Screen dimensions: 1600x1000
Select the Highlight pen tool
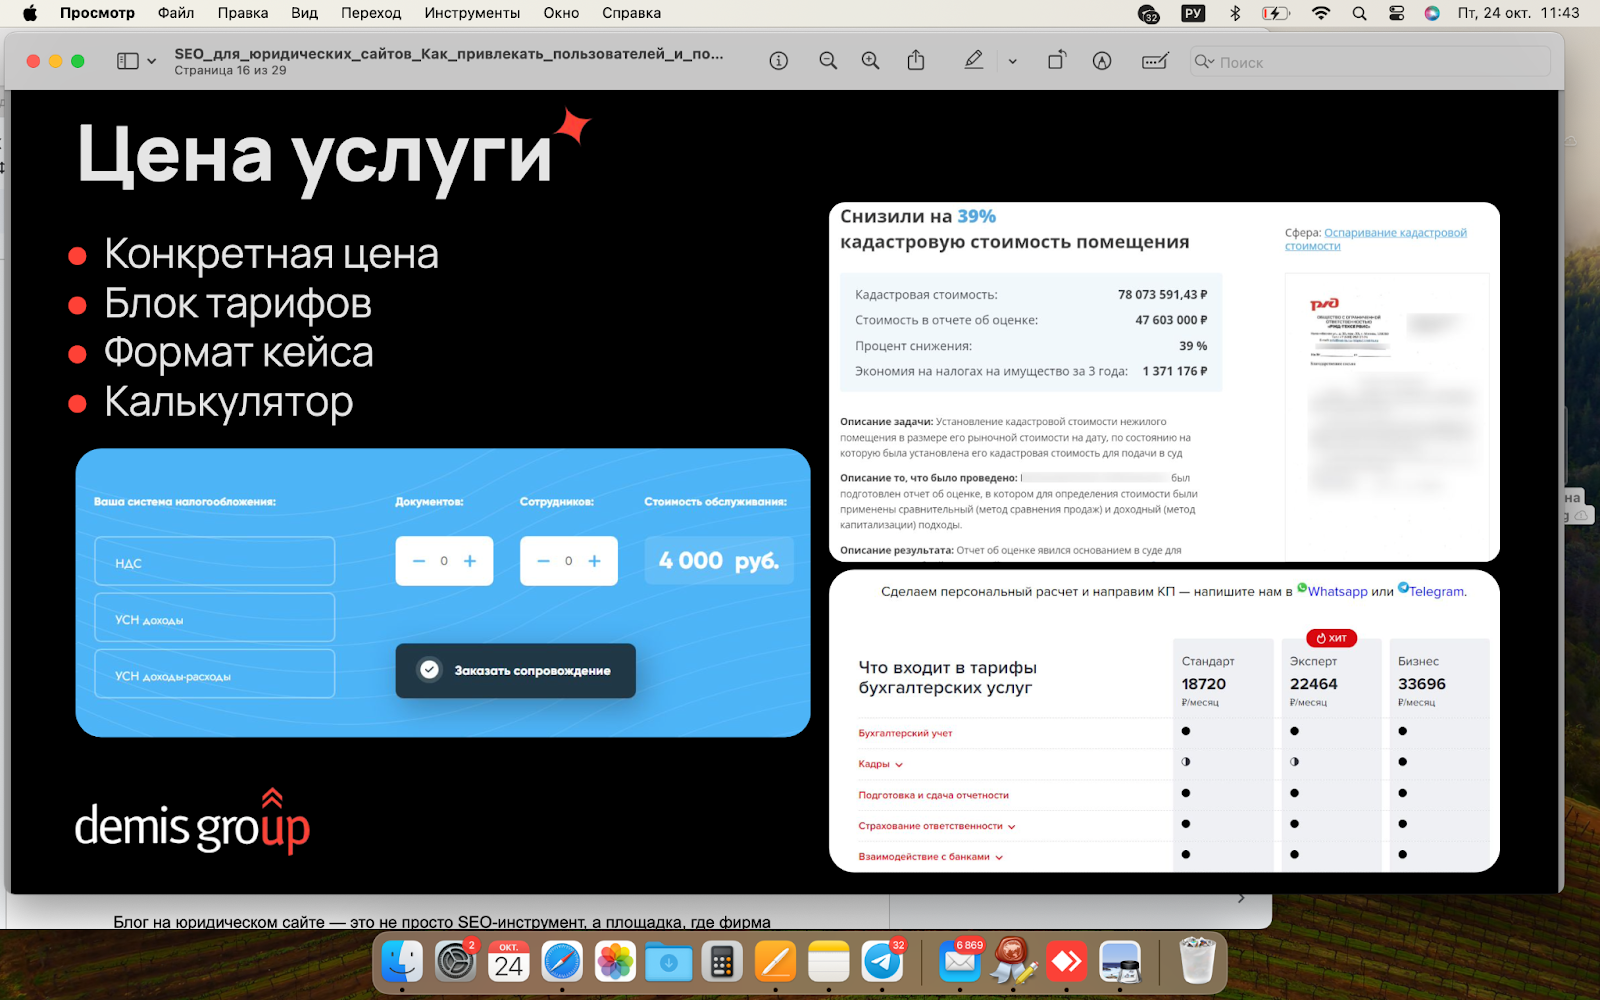point(972,60)
